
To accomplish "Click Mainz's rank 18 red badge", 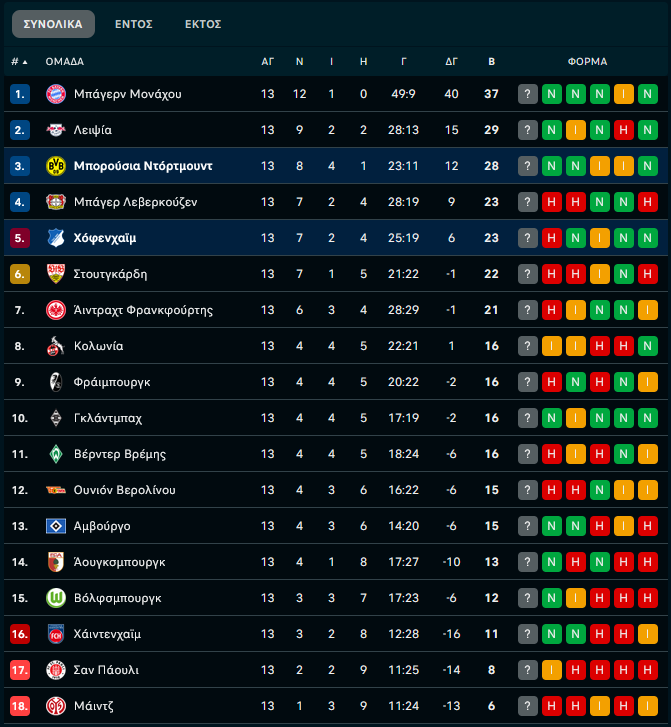I will click(x=20, y=706).
